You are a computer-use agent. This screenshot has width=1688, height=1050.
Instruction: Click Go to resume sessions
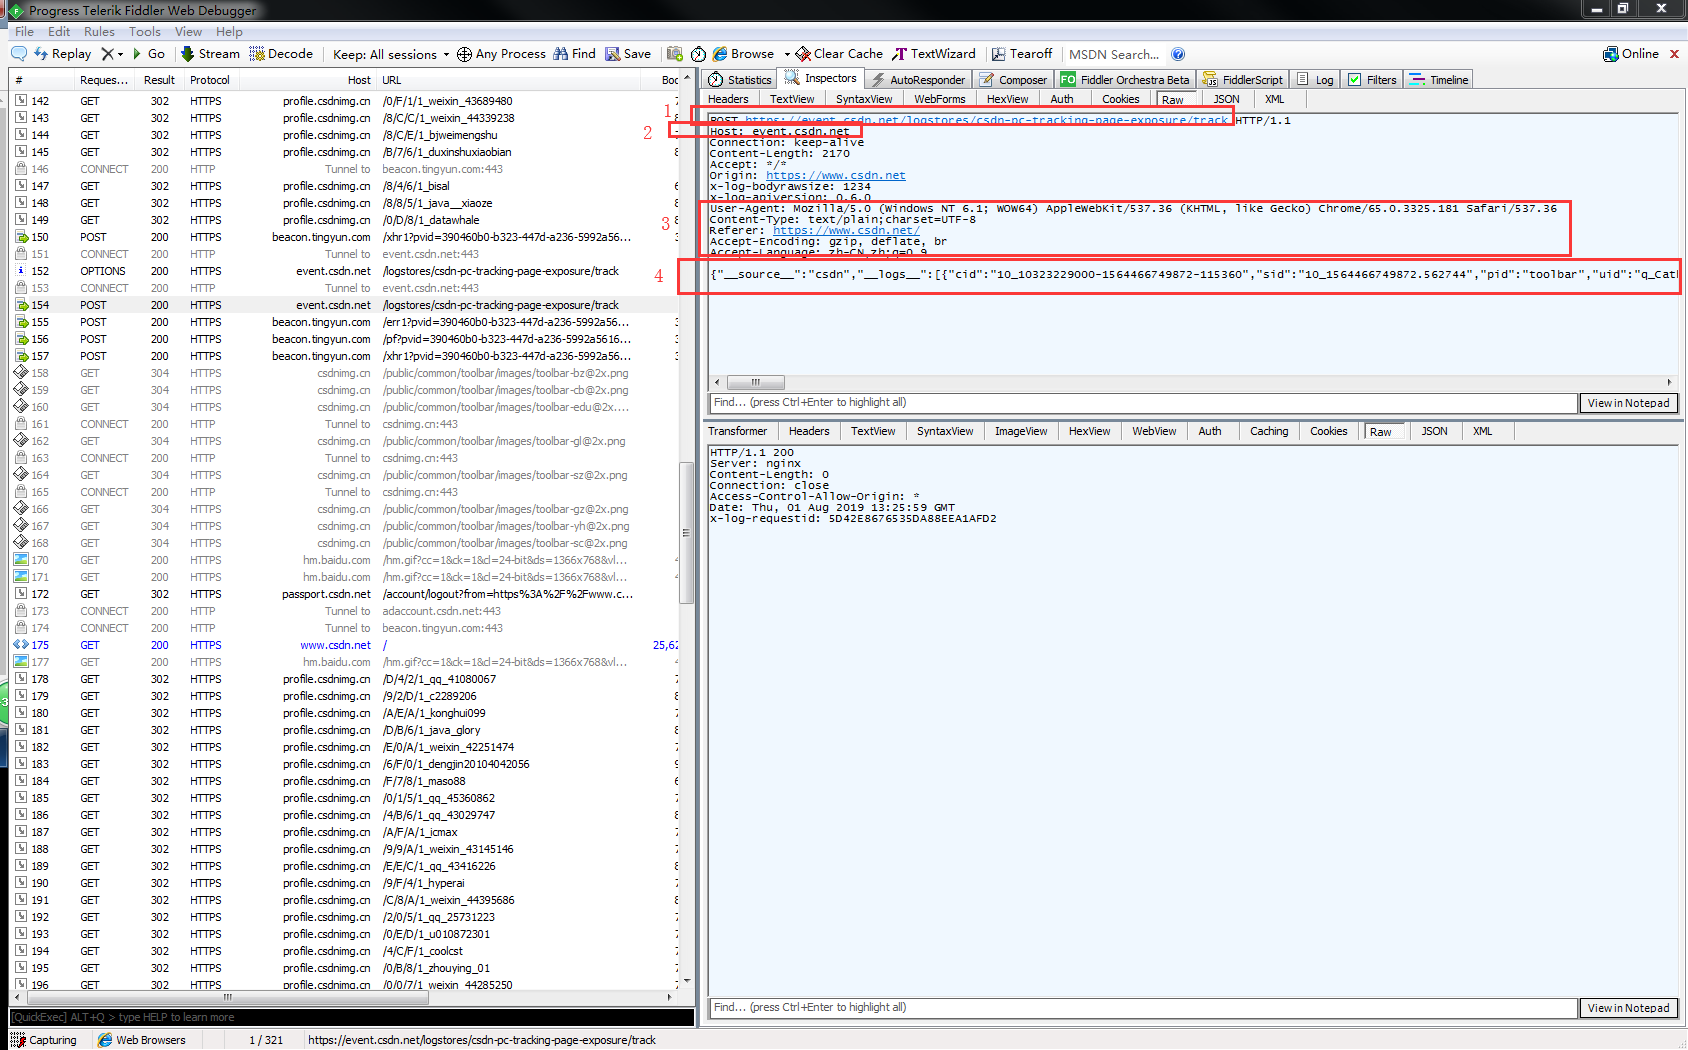point(149,54)
